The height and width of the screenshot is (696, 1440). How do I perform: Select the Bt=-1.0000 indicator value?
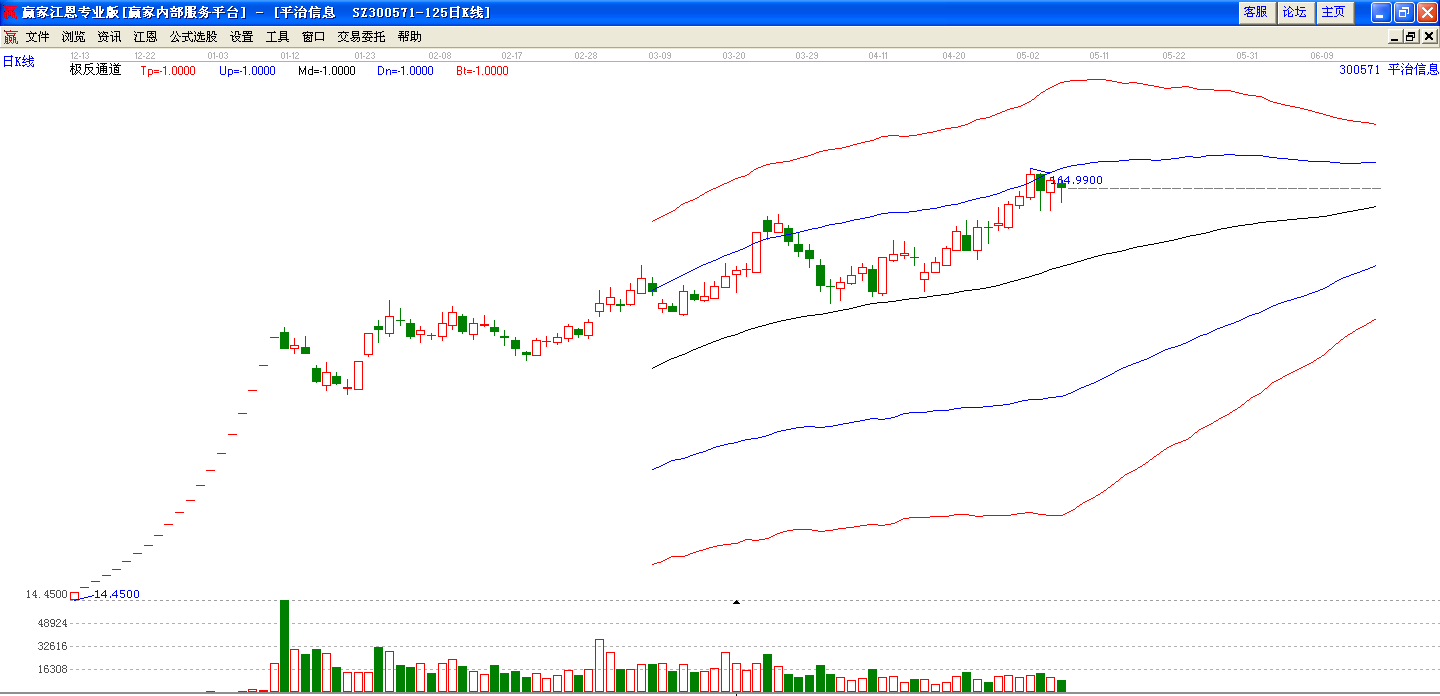coord(482,71)
